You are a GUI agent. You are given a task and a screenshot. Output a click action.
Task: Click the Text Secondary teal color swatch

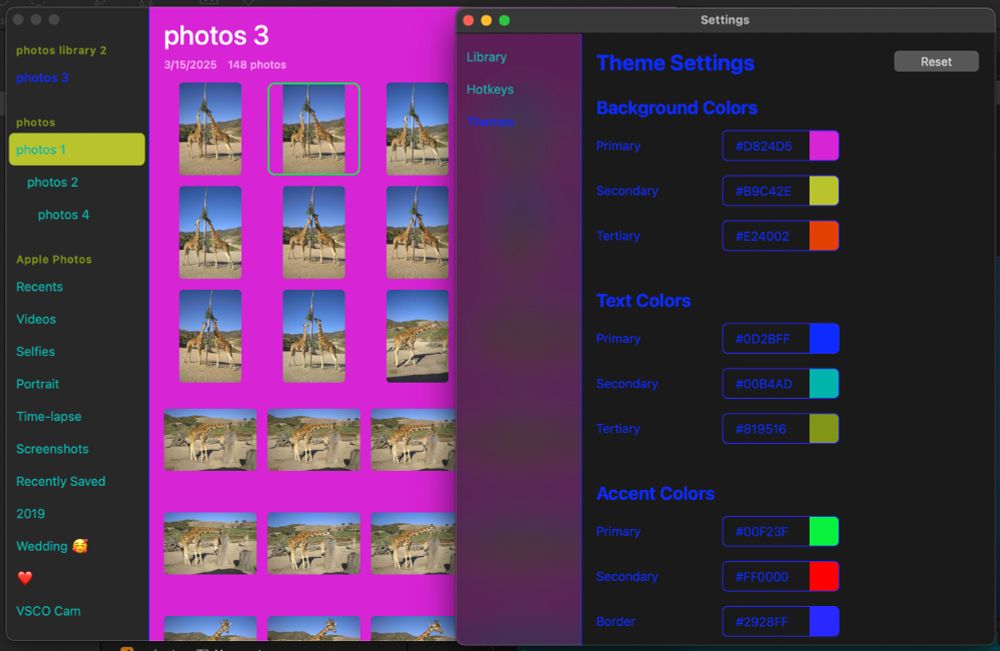[823, 384]
